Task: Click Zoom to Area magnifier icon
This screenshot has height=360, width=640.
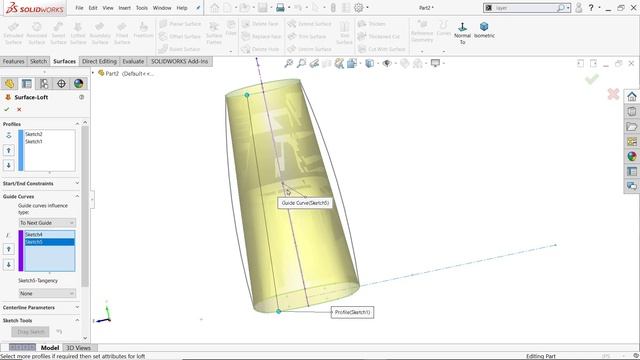Action: [301, 63]
